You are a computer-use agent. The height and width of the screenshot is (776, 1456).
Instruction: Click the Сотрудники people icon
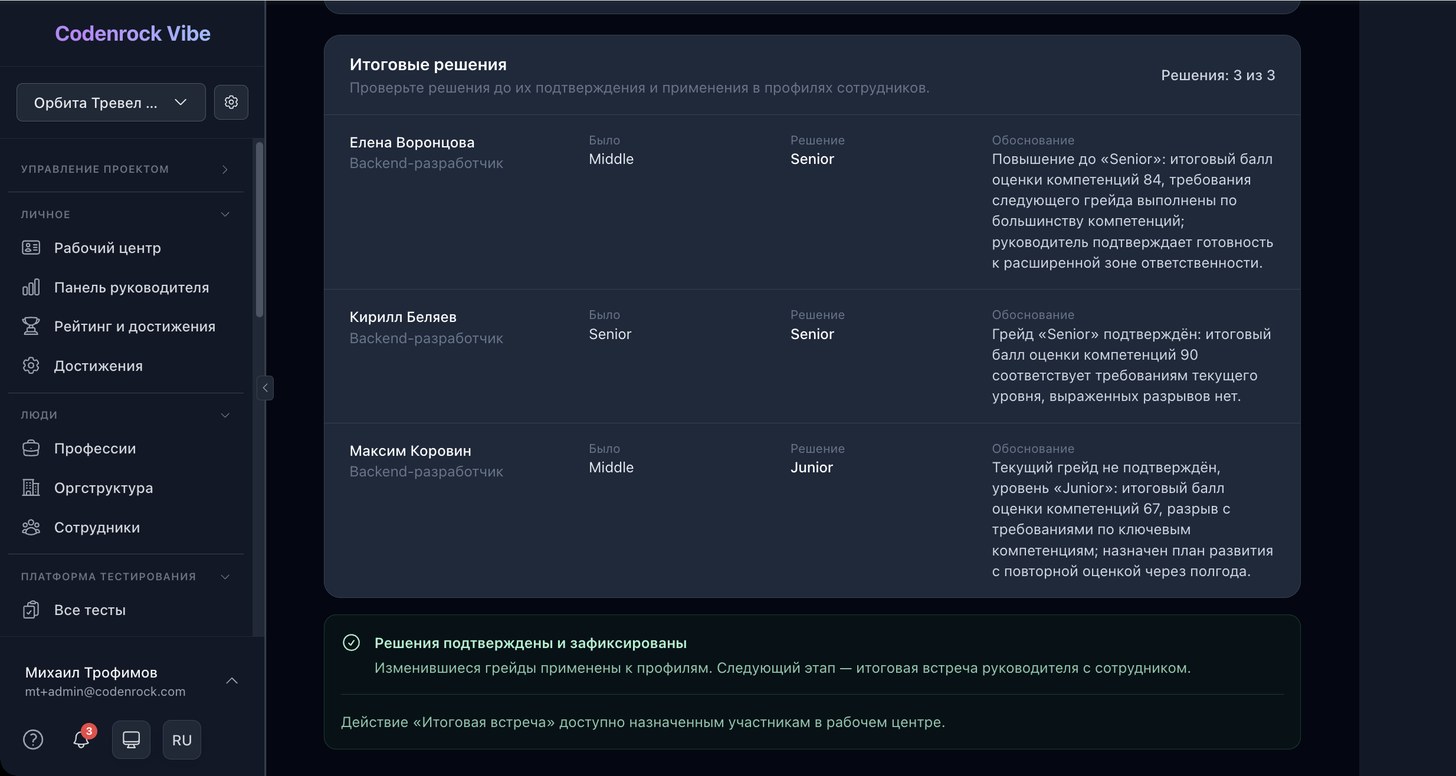click(31, 527)
